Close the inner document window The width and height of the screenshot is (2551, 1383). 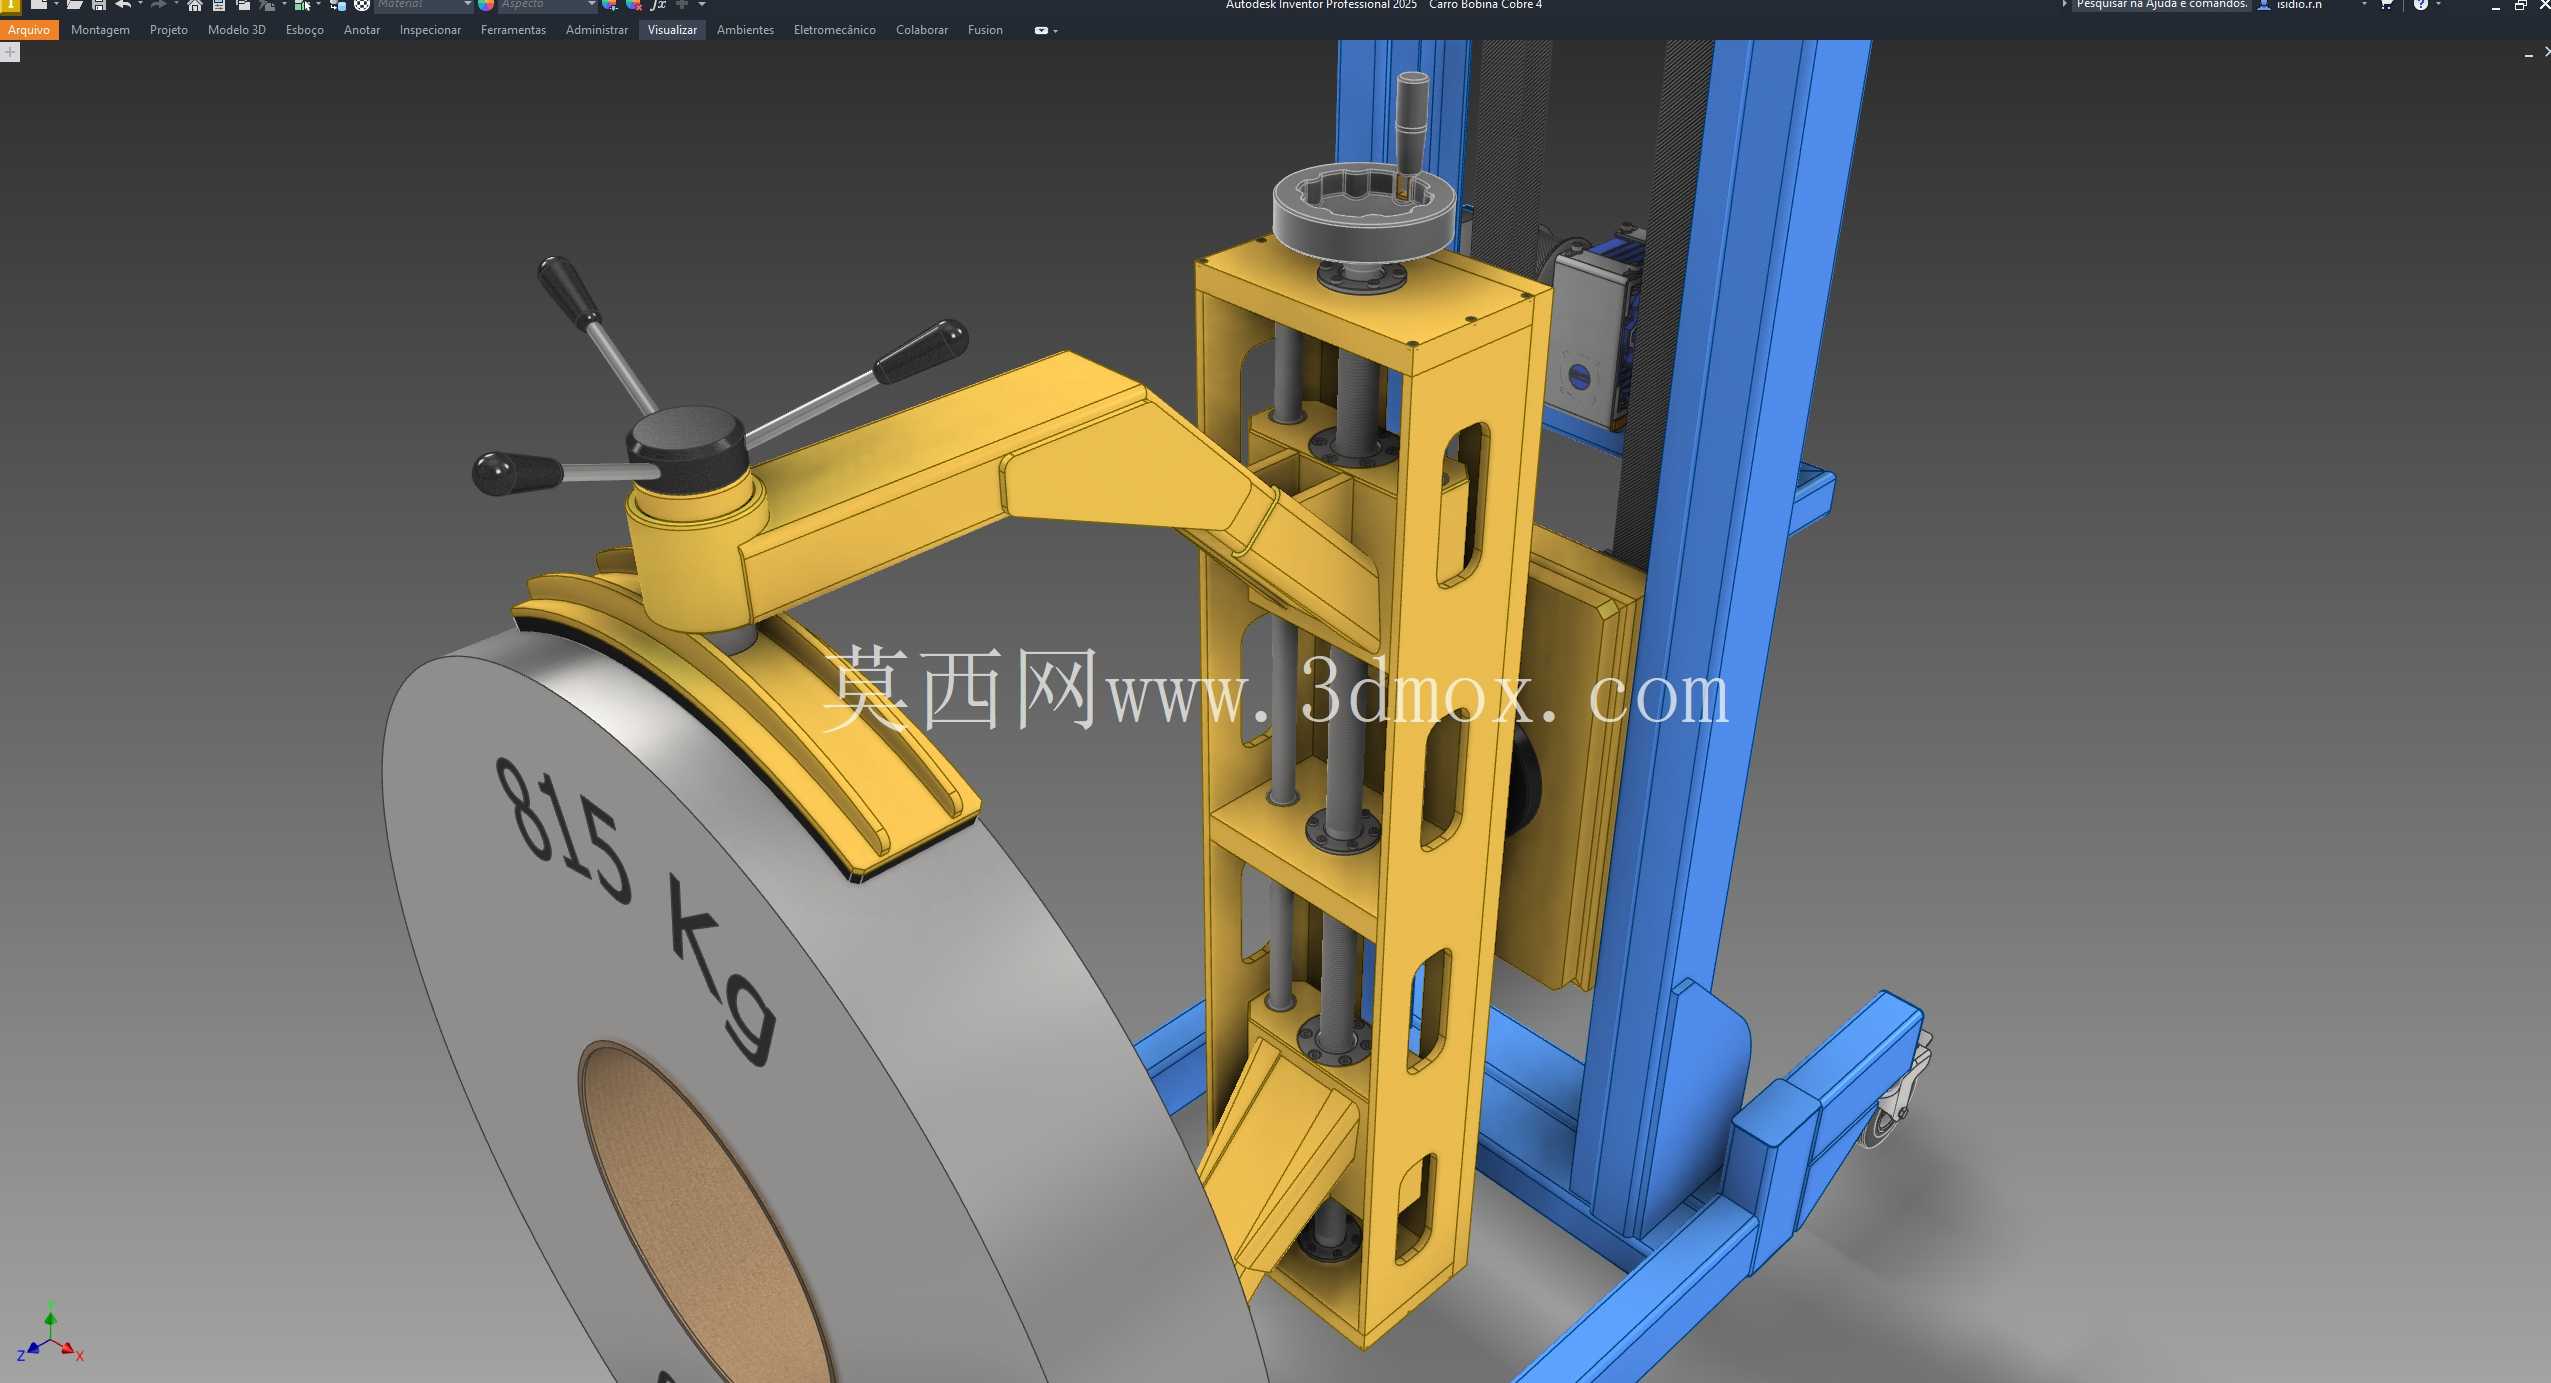tap(2546, 52)
